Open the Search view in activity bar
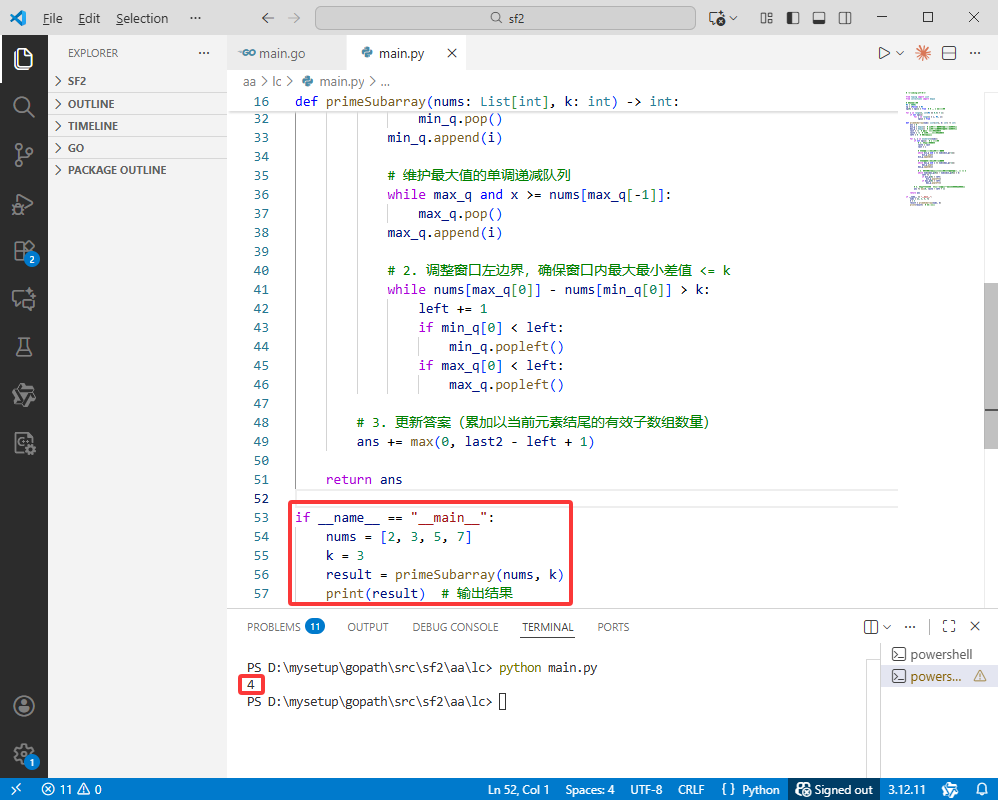Image resolution: width=998 pixels, height=800 pixels. click(24, 106)
